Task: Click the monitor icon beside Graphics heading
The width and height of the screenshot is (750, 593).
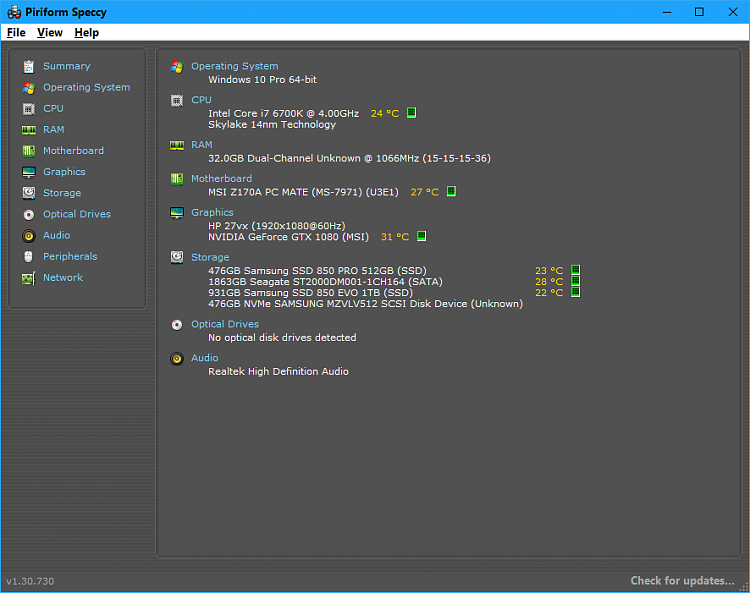Action: click(177, 213)
